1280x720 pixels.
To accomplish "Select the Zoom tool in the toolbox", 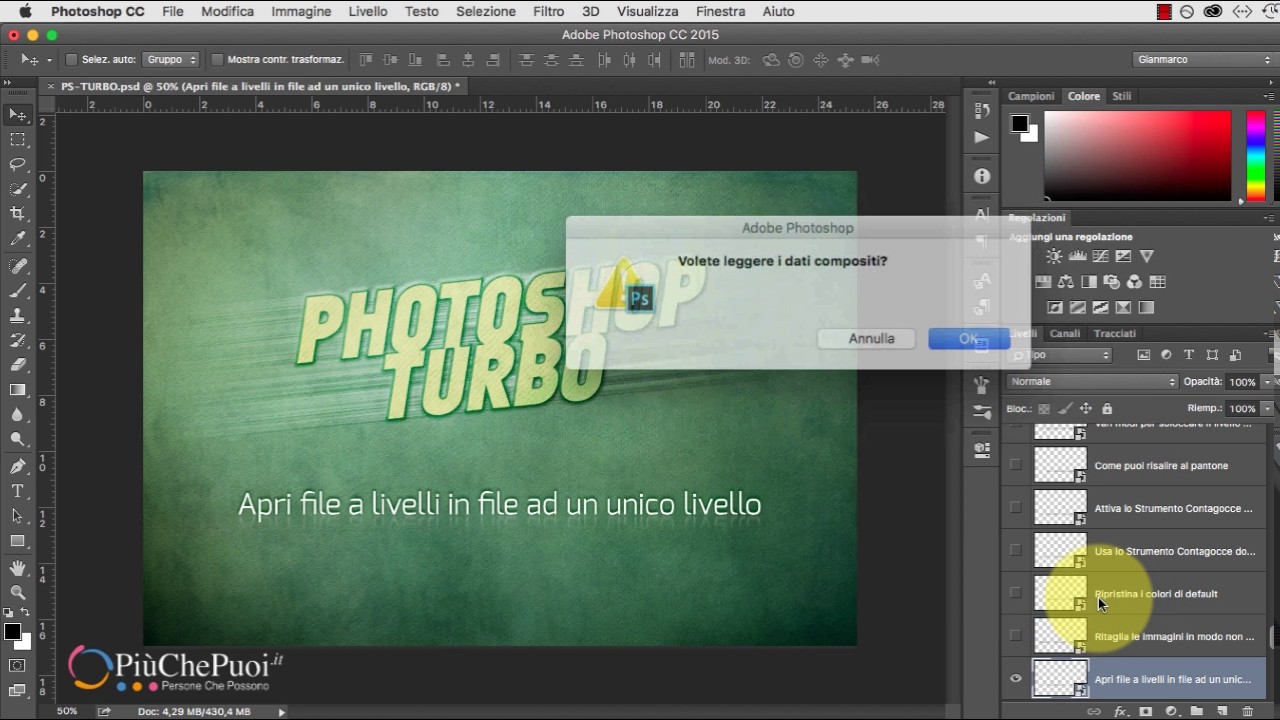I will point(18,592).
